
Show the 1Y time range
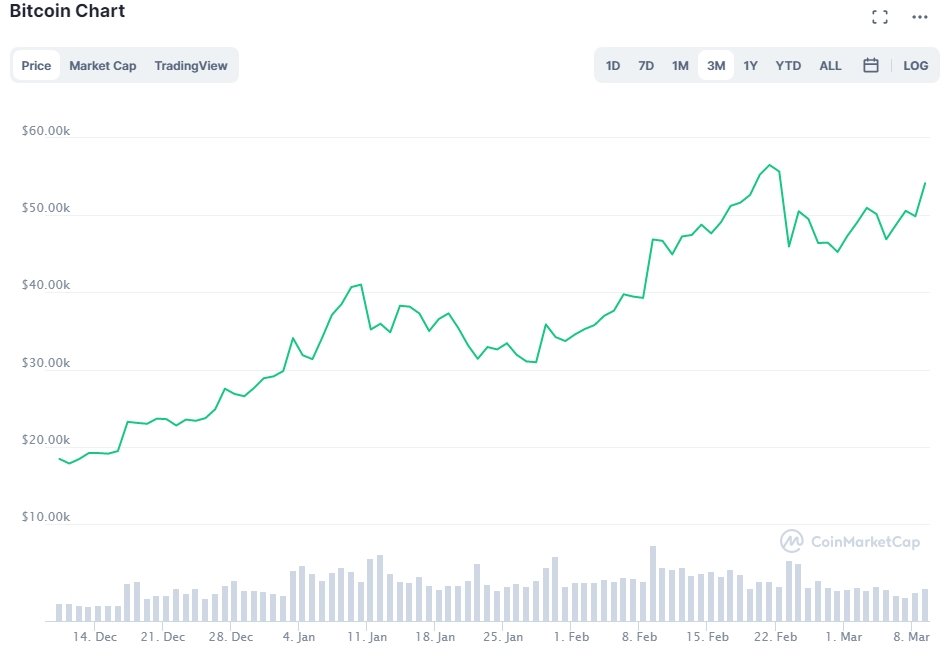pos(750,66)
